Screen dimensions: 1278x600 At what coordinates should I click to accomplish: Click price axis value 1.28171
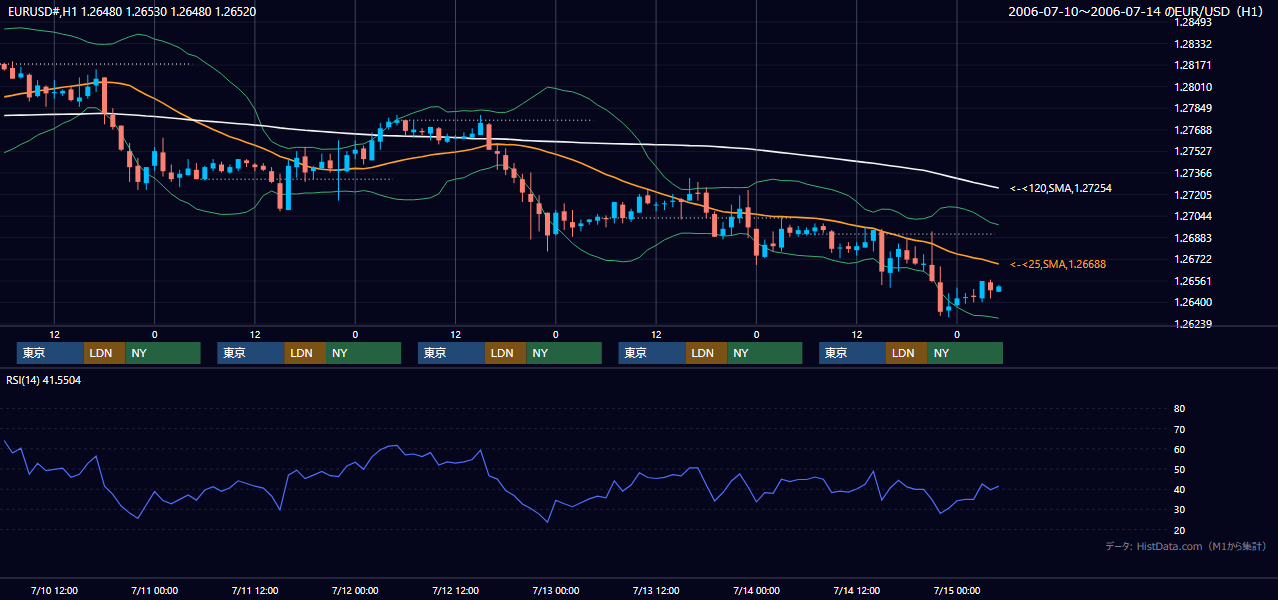coord(1192,65)
